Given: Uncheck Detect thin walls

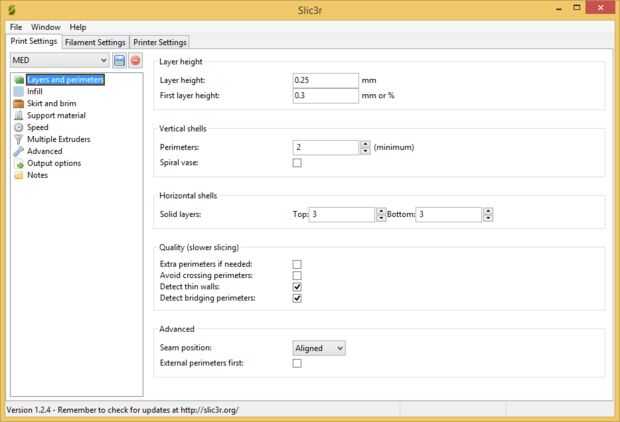Looking at the screenshot, I should point(297,287).
